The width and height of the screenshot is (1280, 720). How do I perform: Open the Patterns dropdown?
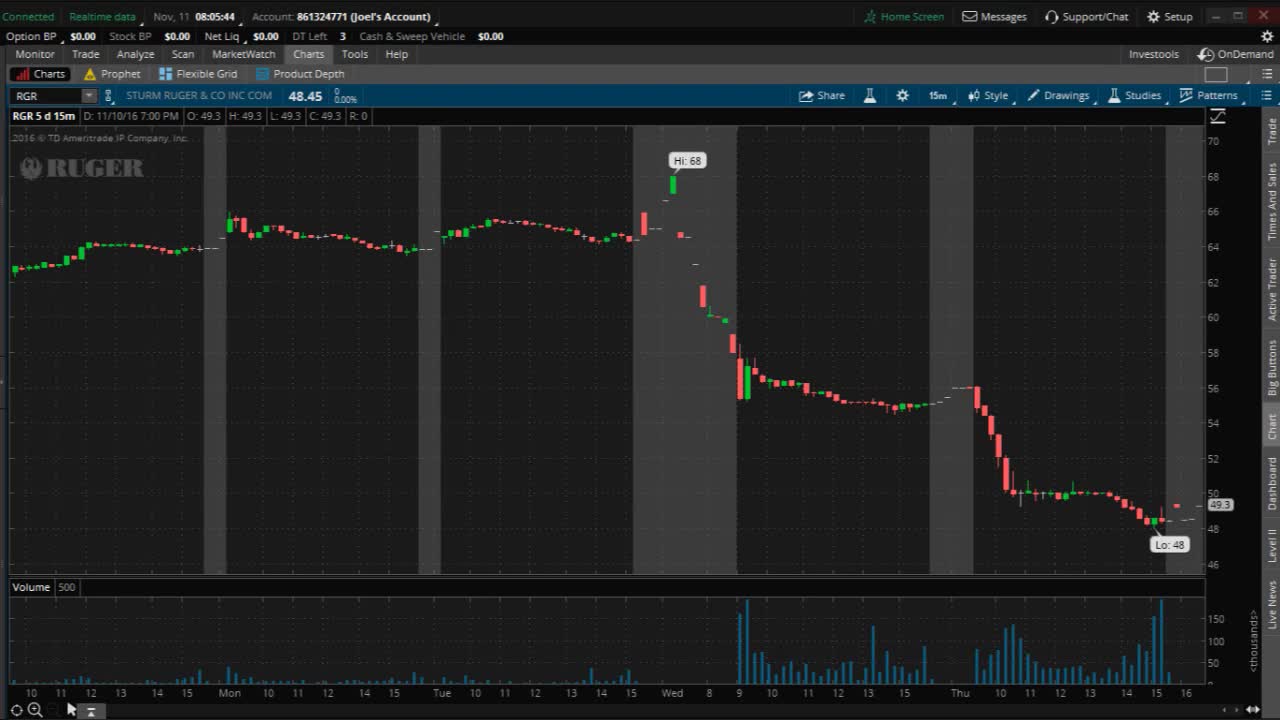click(1208, 95)
